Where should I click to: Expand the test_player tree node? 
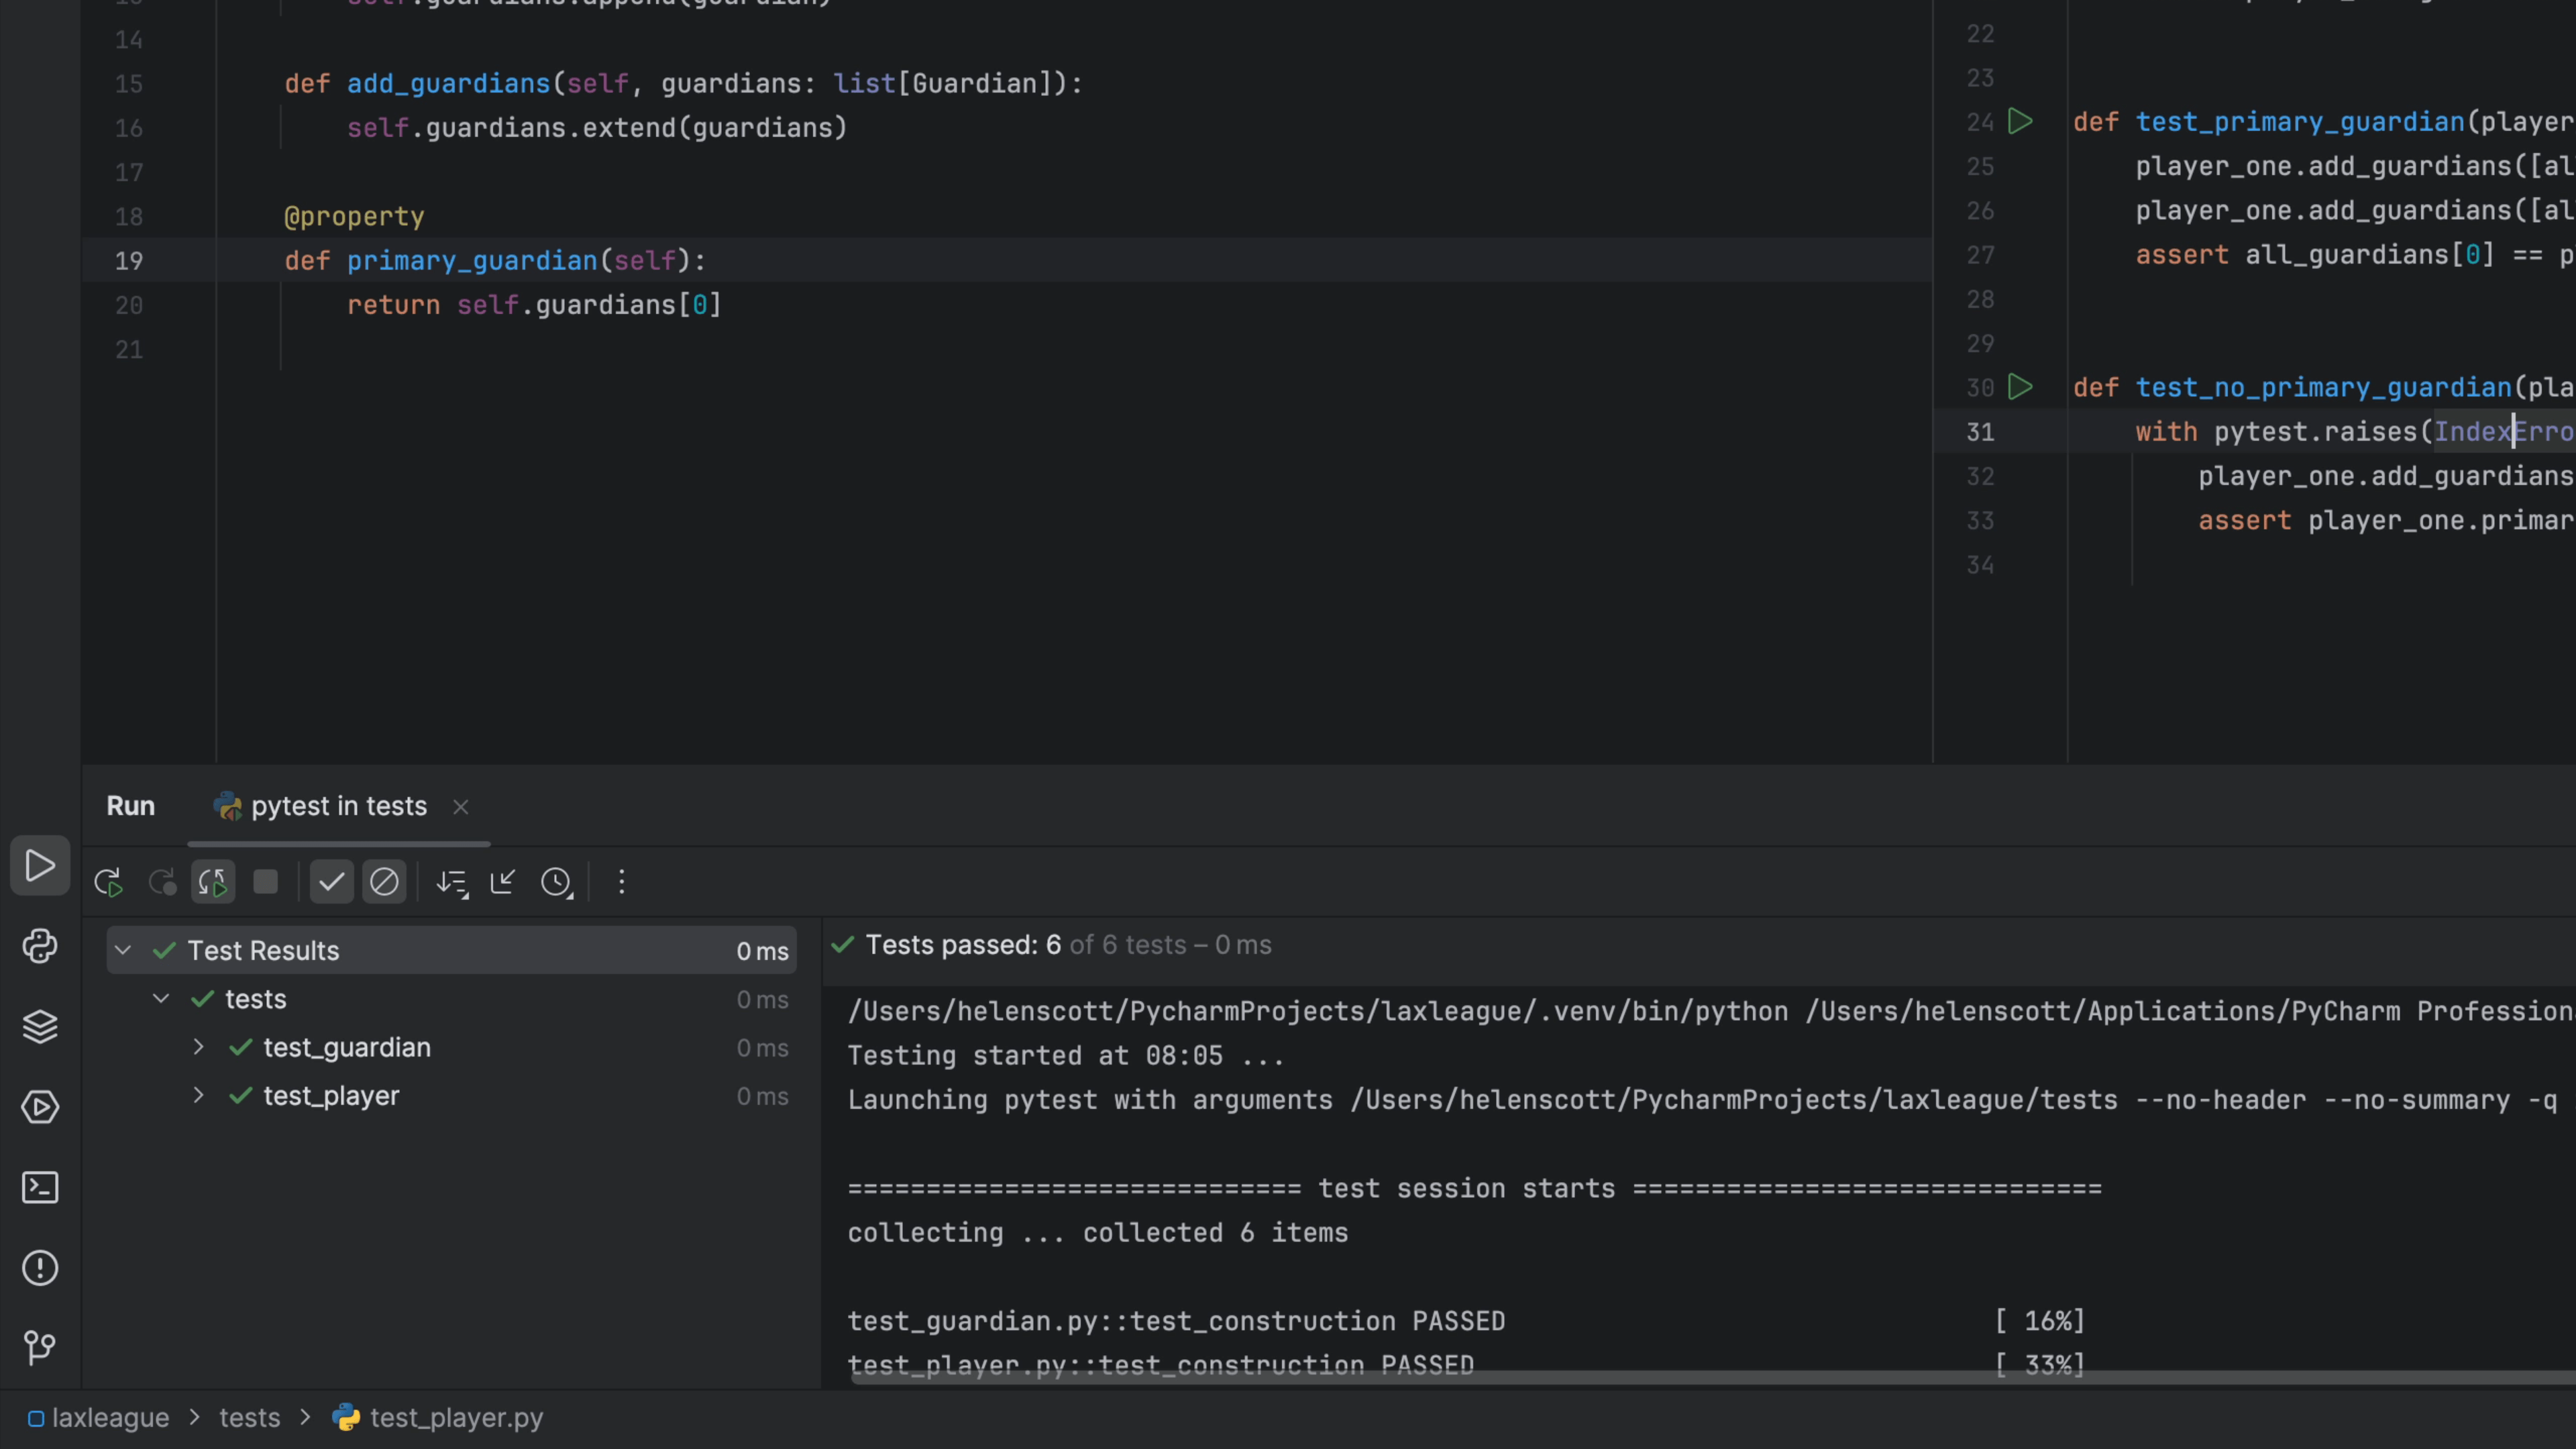198,1095
